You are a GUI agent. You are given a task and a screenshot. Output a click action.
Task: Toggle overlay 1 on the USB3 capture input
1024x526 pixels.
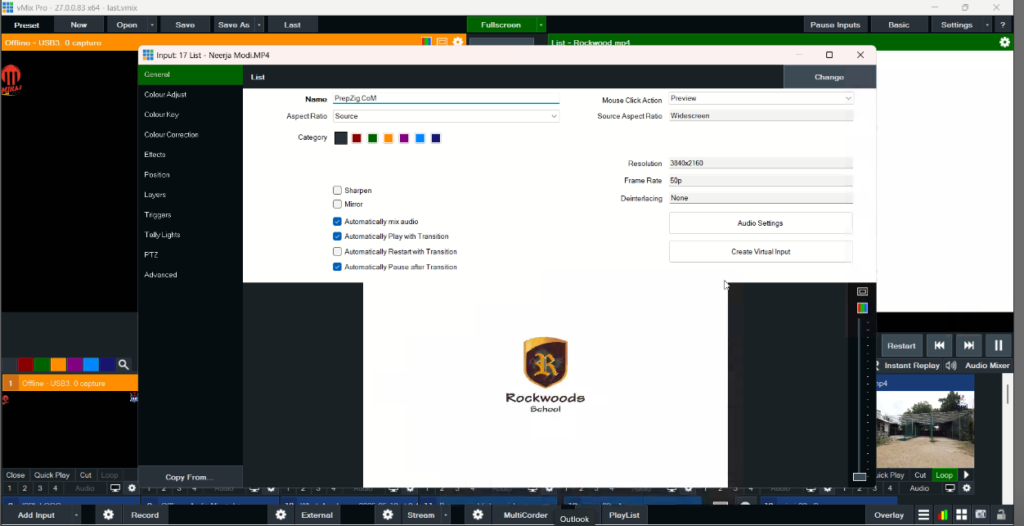coord(9,488)
